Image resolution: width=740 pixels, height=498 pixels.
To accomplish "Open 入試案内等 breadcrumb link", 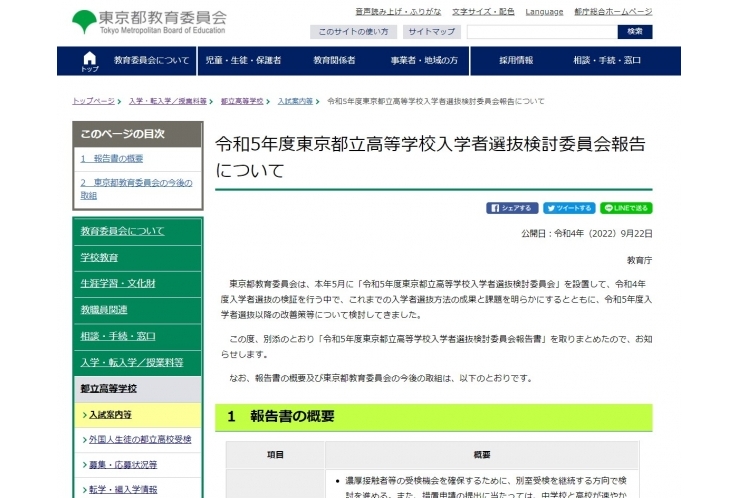I will click(x=295, y=101).
